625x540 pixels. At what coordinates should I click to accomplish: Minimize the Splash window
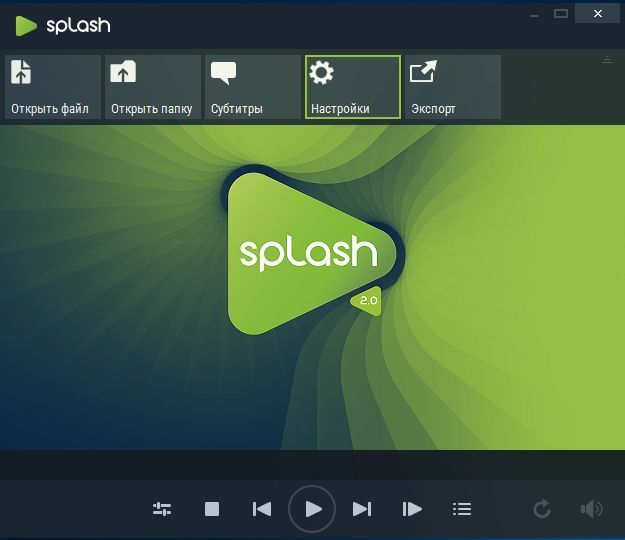tap(534, 15)
